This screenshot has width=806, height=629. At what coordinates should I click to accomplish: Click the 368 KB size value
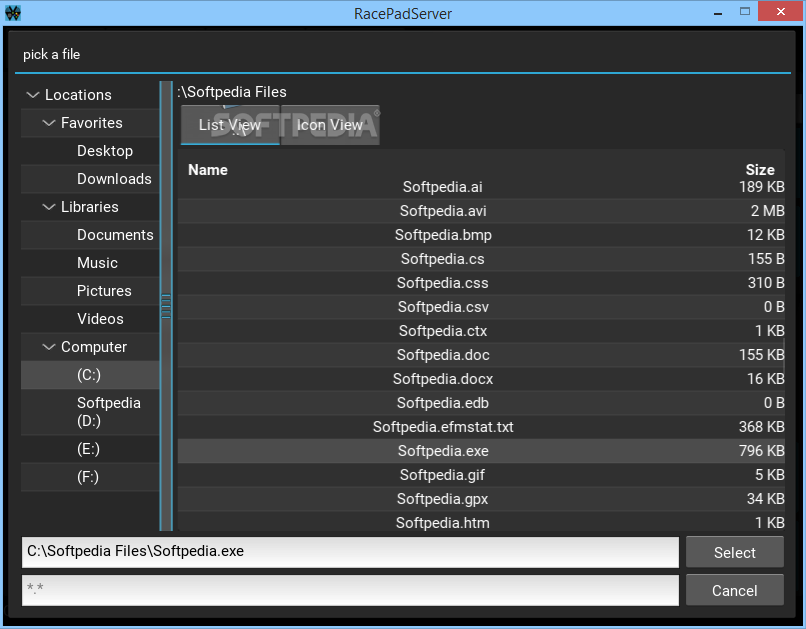pyautogui.click(x=761, y=427)
